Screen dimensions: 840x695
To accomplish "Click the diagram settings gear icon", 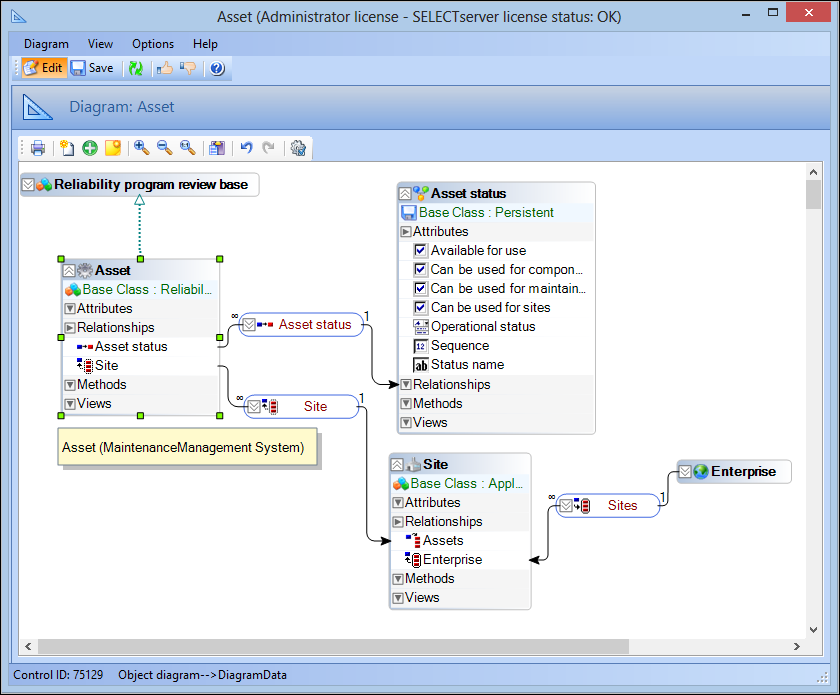I will pyautogui.click(x=297, y=148).
